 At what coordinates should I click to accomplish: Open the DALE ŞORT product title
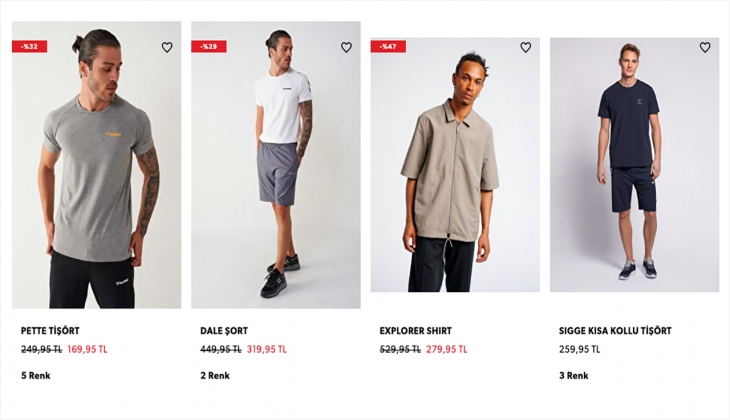224,331
